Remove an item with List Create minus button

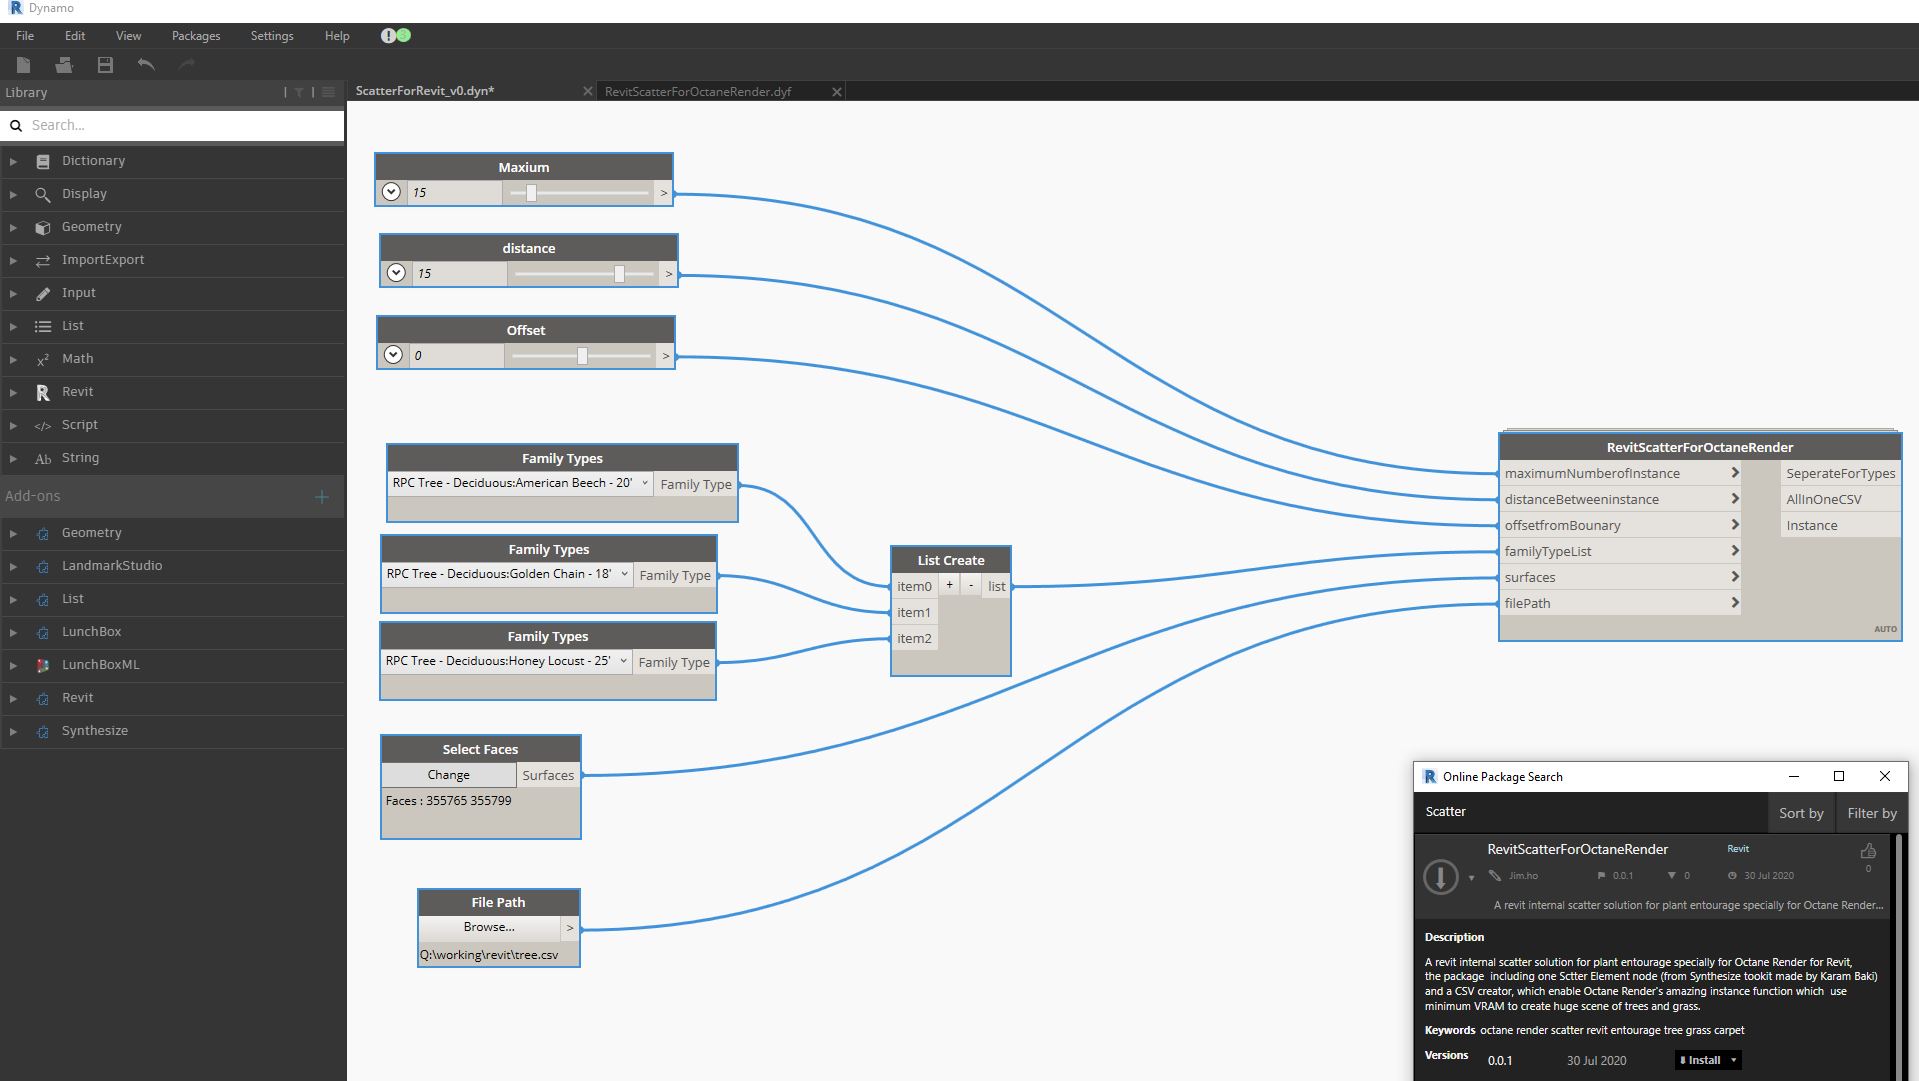[971, 585]
